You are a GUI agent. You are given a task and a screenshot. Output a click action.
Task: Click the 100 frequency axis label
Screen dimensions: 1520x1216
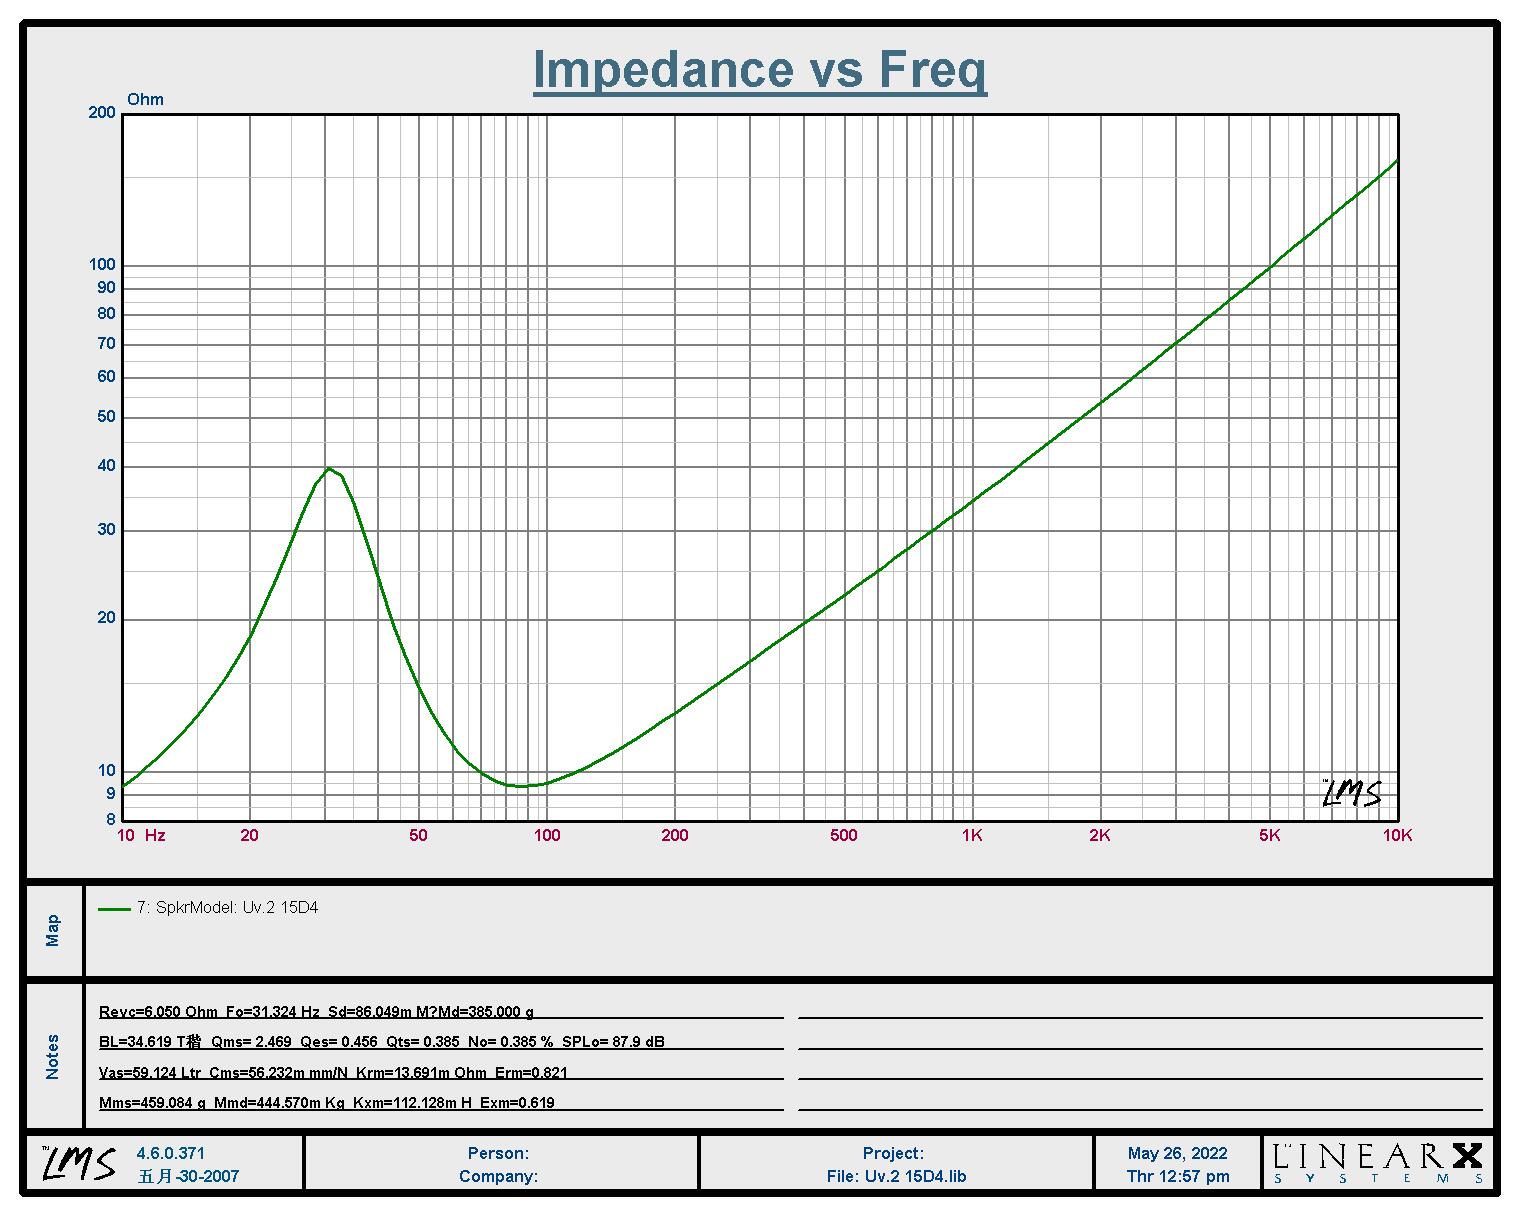coord(547,835)
